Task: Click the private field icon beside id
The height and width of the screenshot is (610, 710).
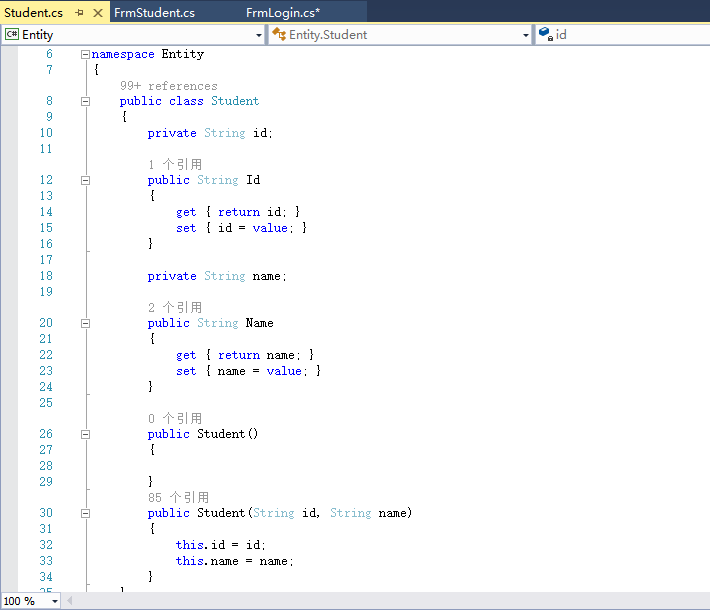Action: click(546, 34)
